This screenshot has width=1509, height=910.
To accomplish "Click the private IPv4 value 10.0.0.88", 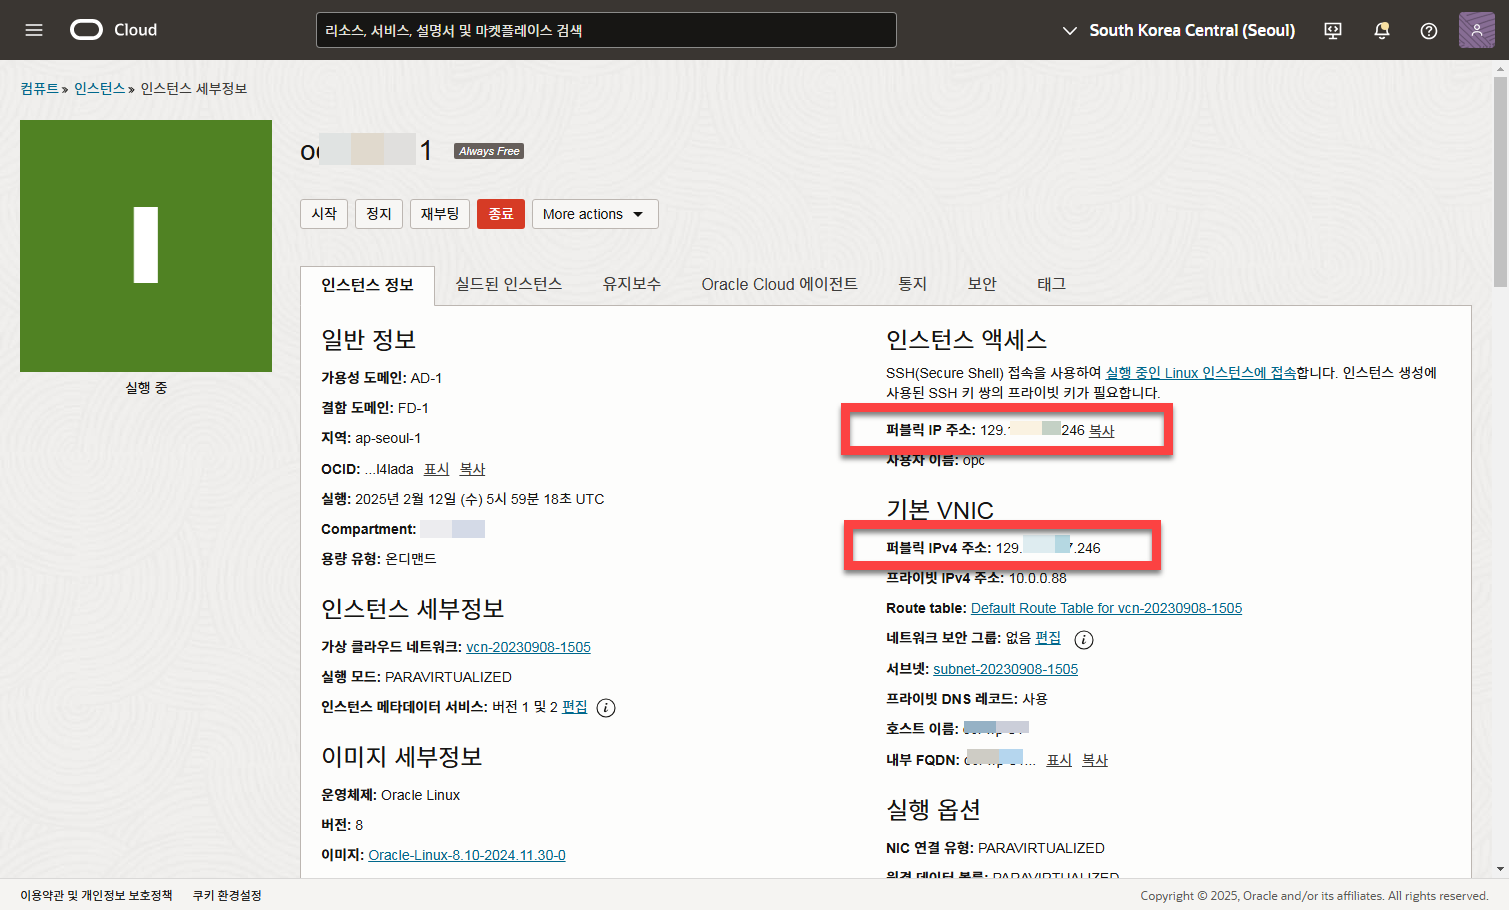I will [1037, 578].
